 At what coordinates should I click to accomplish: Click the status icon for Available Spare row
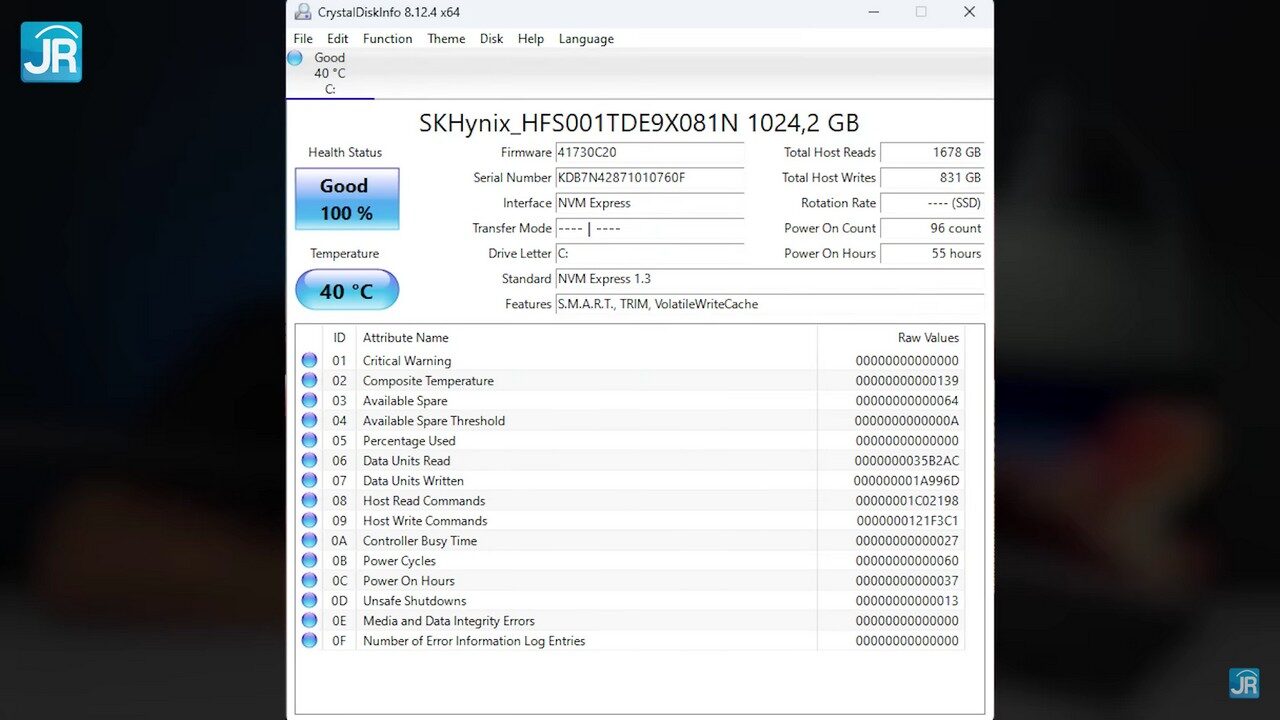tap(309, 401)
